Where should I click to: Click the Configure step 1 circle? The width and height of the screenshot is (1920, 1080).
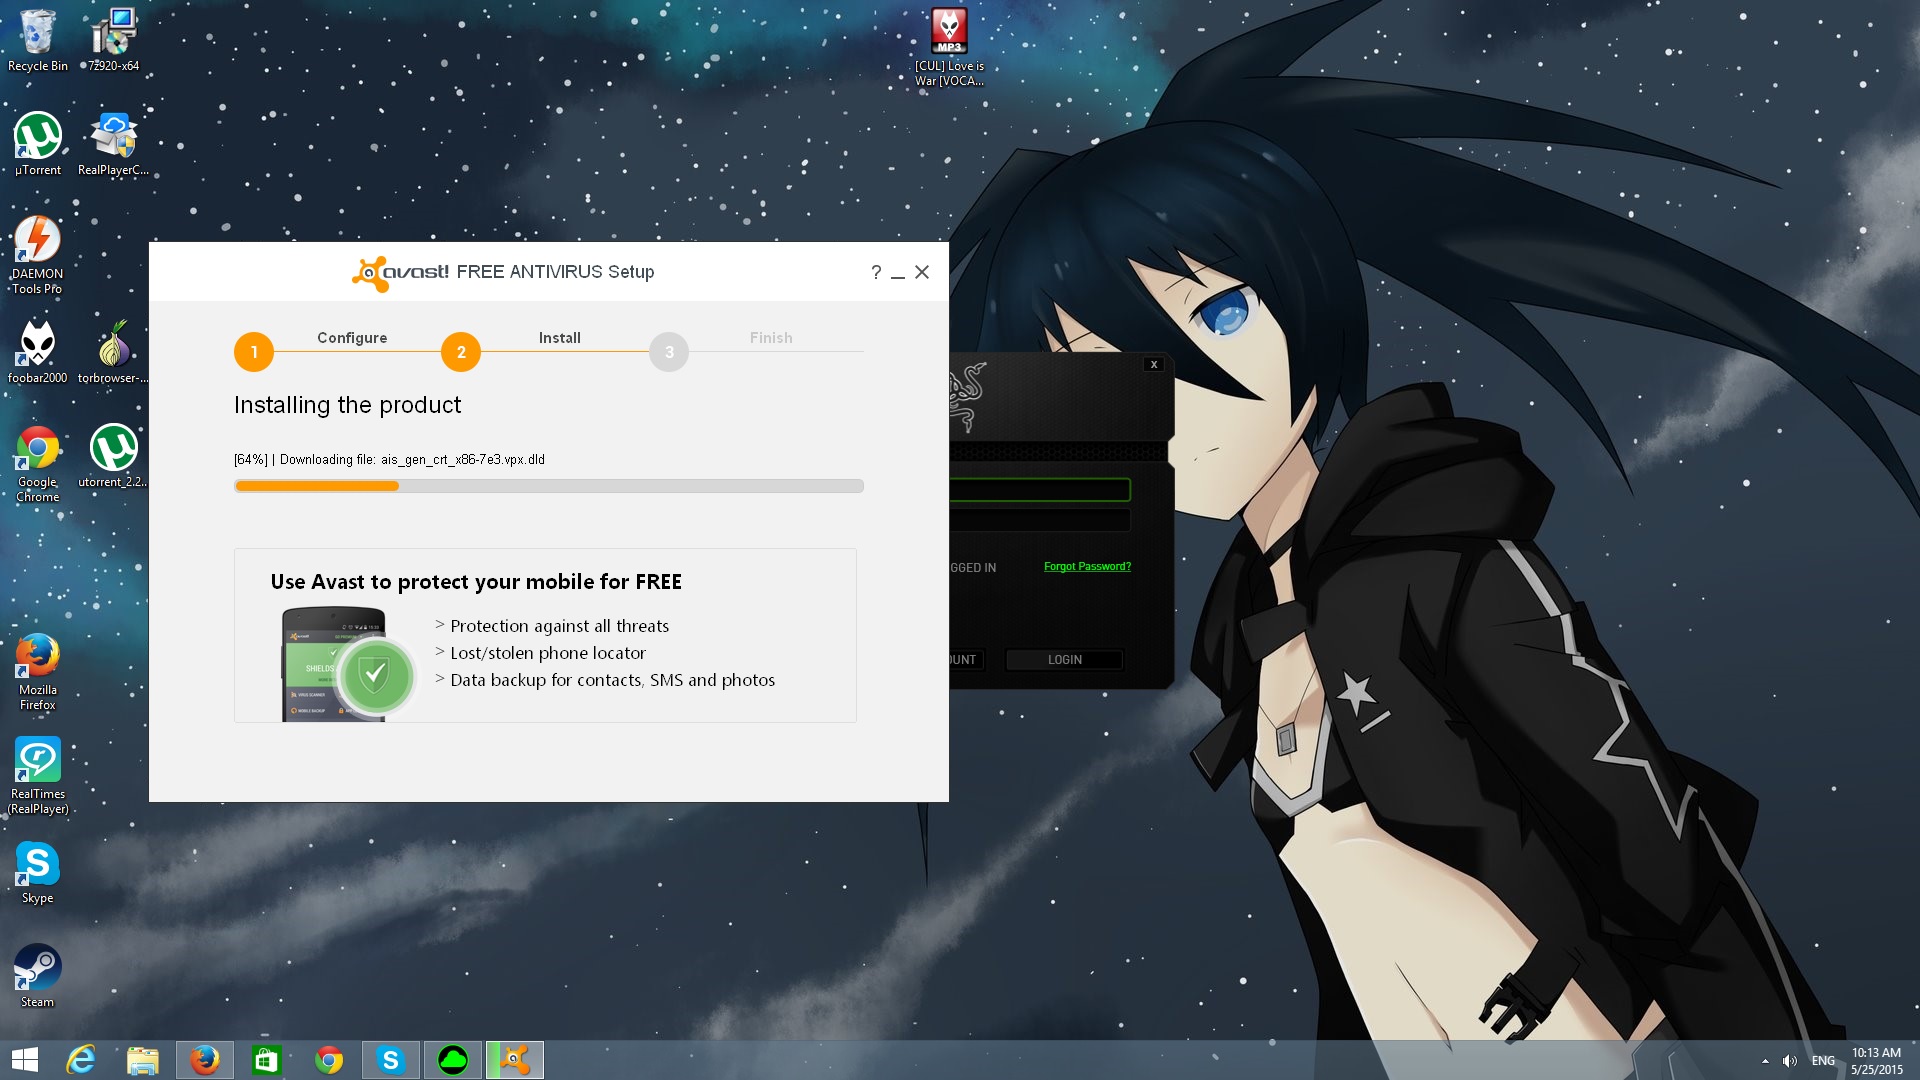[x=254, y=352]
